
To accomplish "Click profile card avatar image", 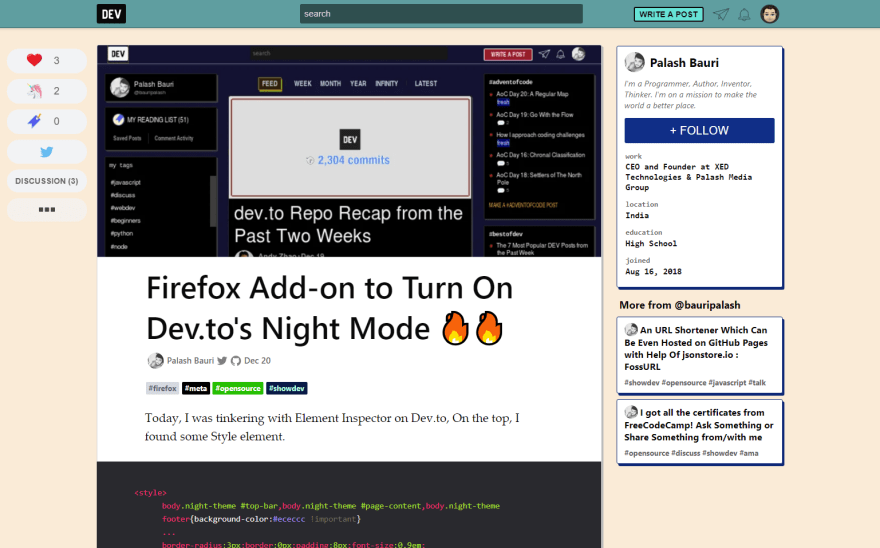I will (635, 62).
